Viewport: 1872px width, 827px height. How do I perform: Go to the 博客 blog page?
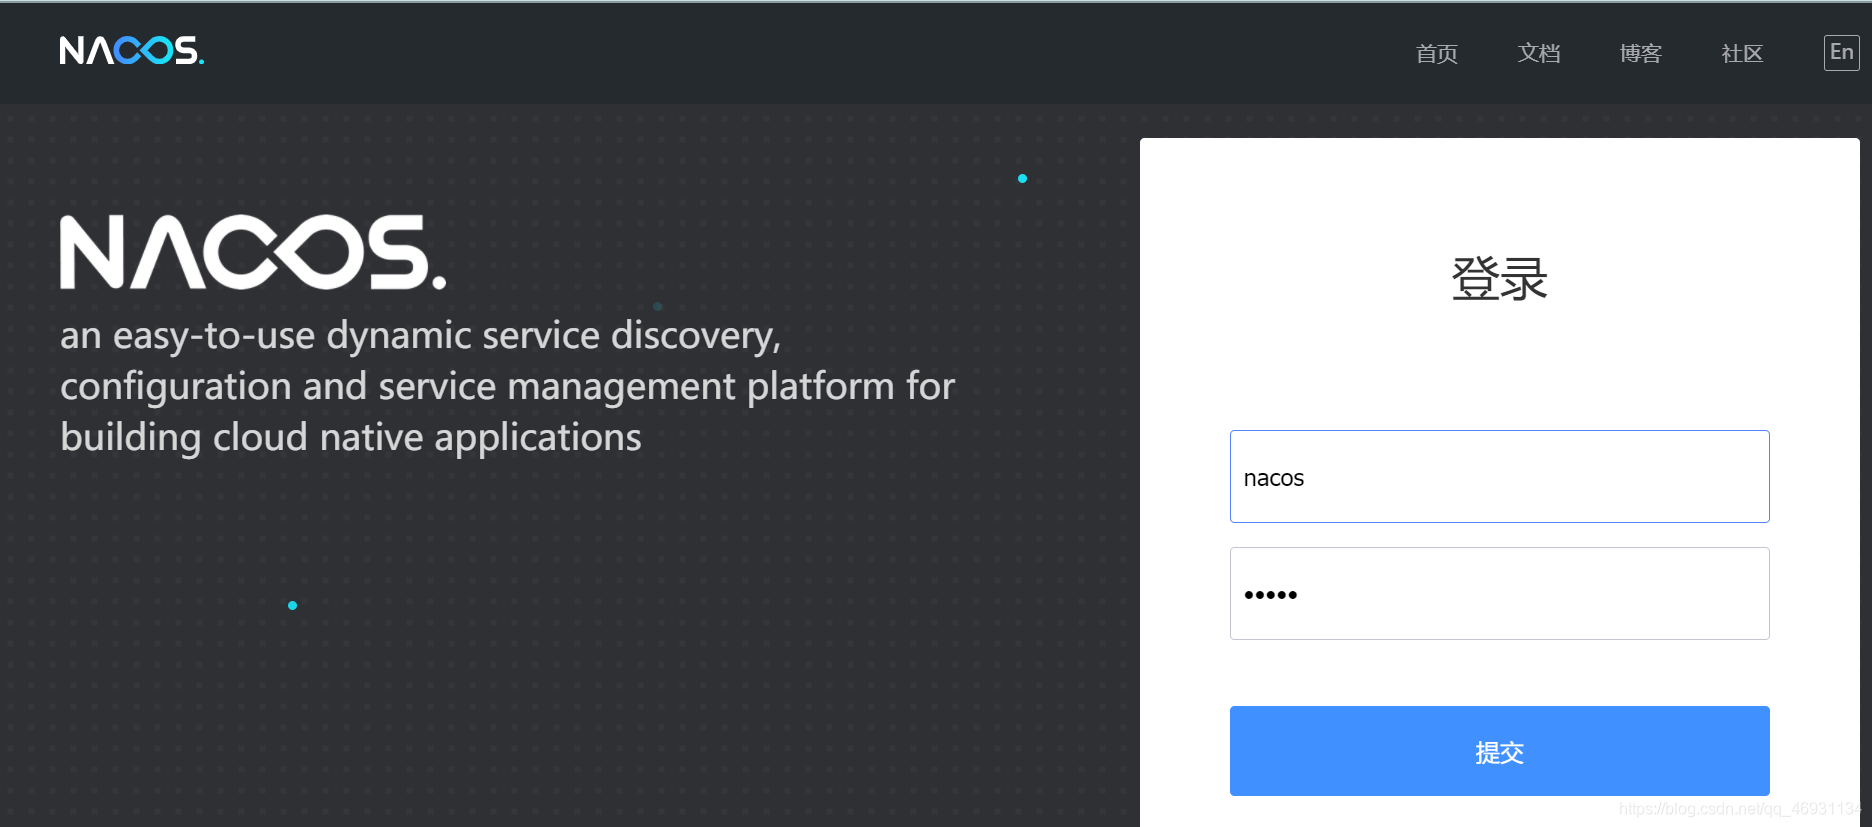pyautogui.click(x=1641, y=53)
